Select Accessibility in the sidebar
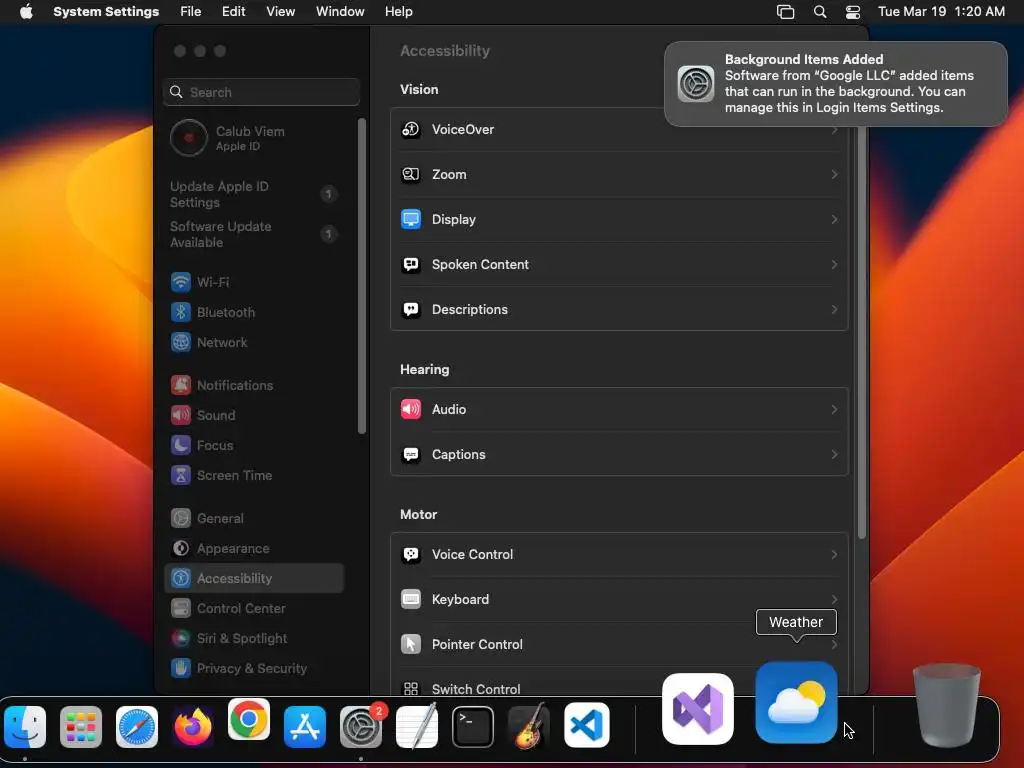Image resolution: width=1024 pixels, height=768 pixels. coord(253,579)
